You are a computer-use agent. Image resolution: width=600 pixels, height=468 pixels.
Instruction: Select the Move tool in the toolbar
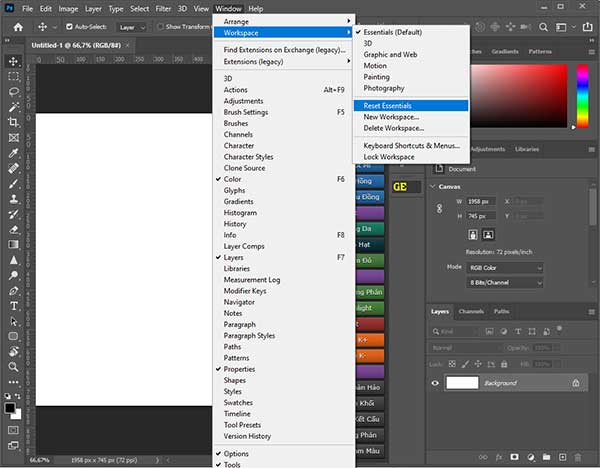pyautogui.click(x=13, y=61)
